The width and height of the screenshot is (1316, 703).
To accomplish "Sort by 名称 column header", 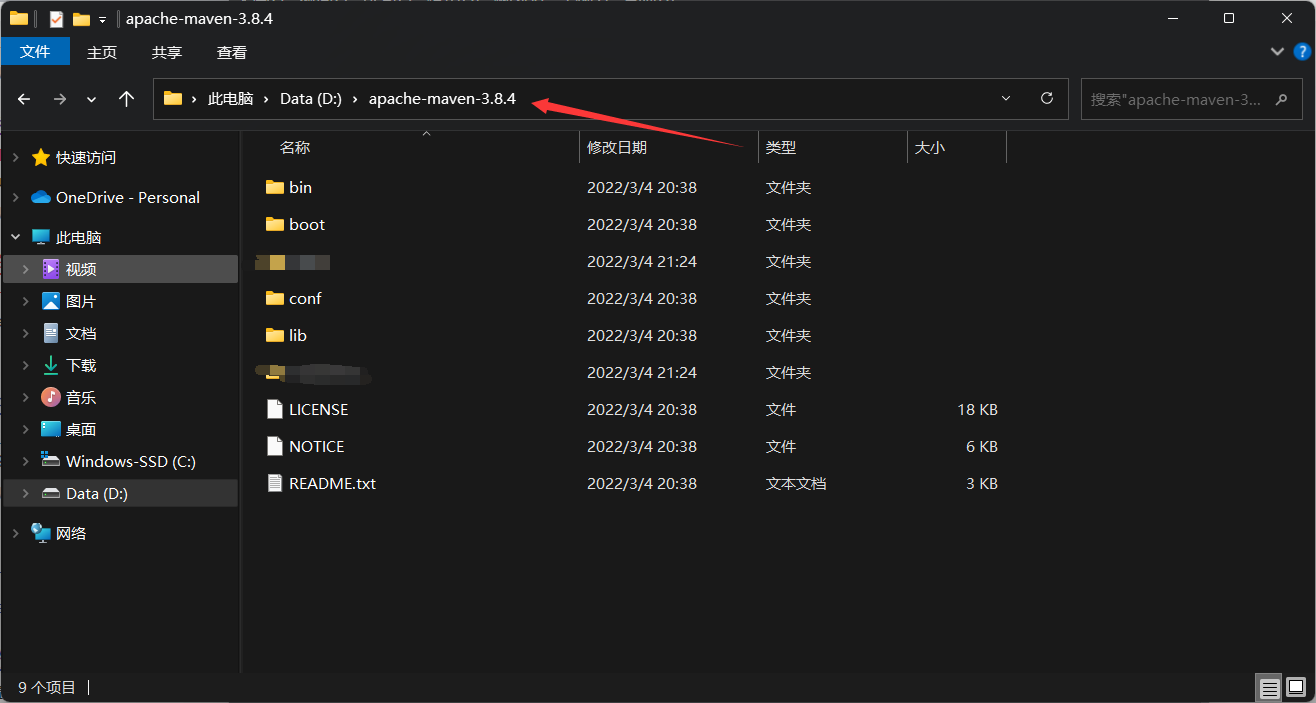I will [295, 147].
